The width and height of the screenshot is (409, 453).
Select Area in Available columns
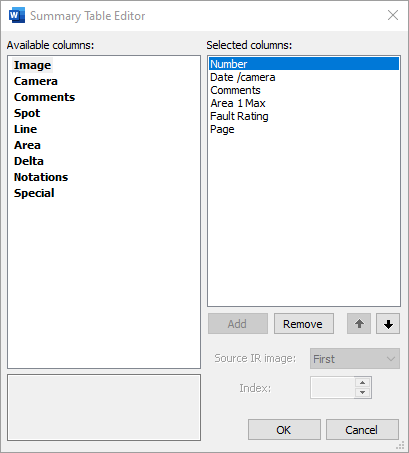[x=27, y=145]
